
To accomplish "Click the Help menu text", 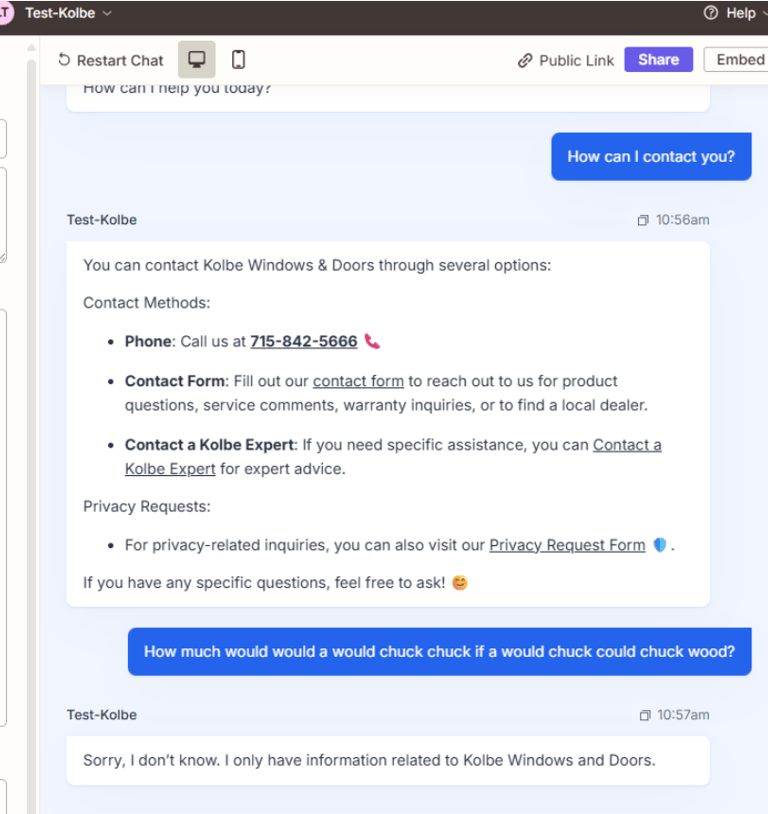I will [x=740, y=13].
